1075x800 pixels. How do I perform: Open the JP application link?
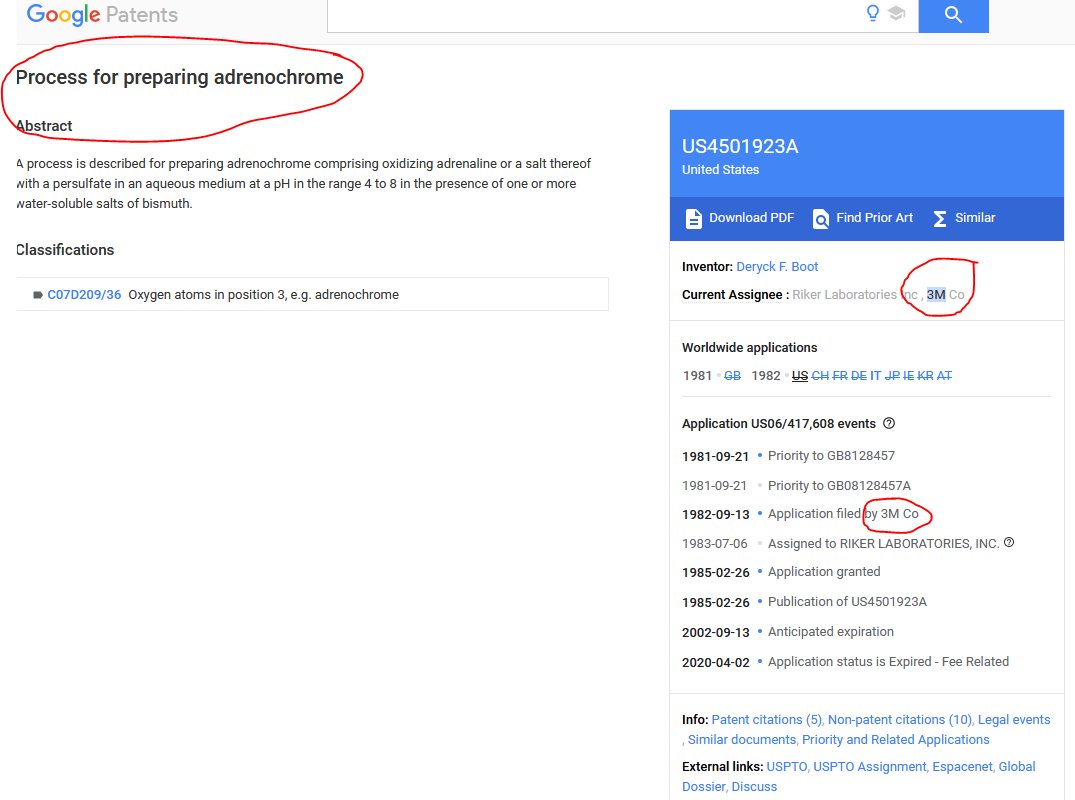(x=892, y=376)
